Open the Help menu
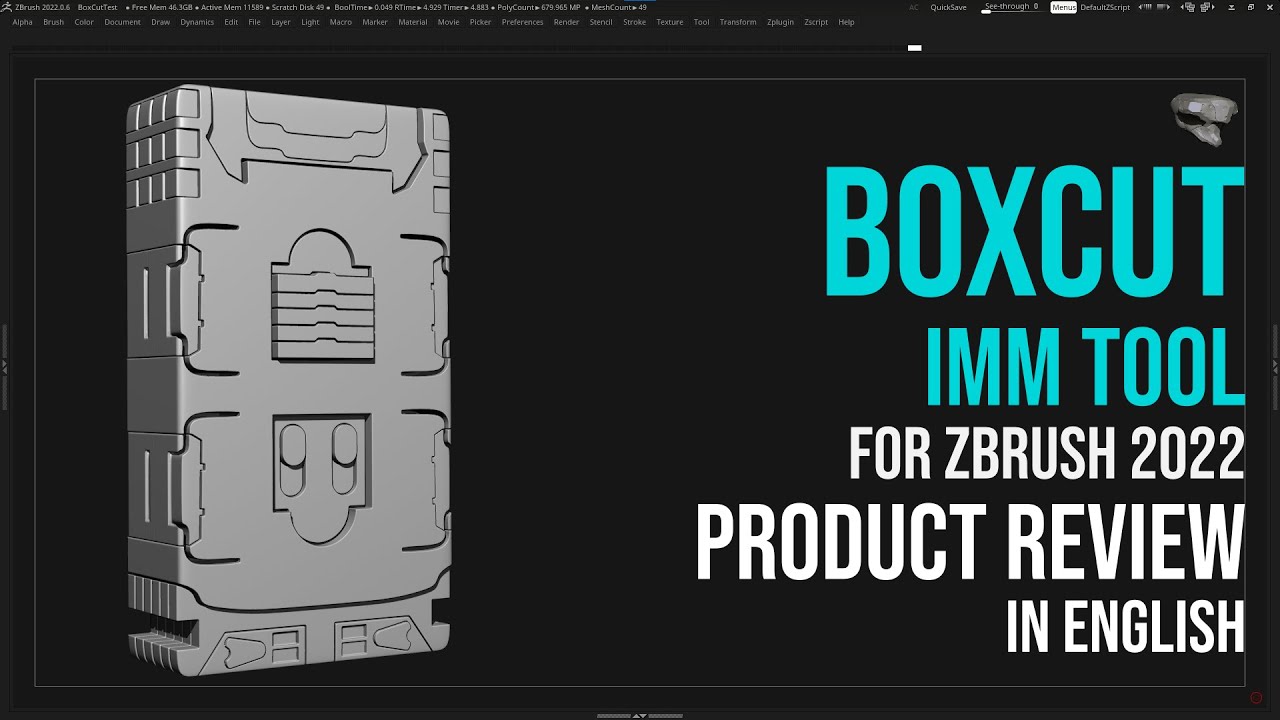This screenshot has height=720, width=1280. click(847, 22)
